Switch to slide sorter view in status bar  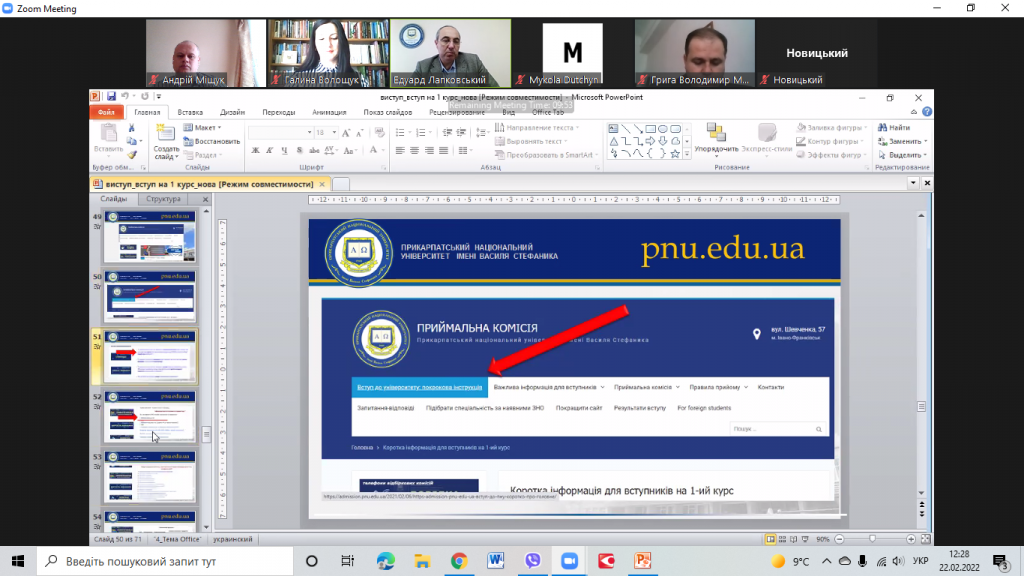782,539
